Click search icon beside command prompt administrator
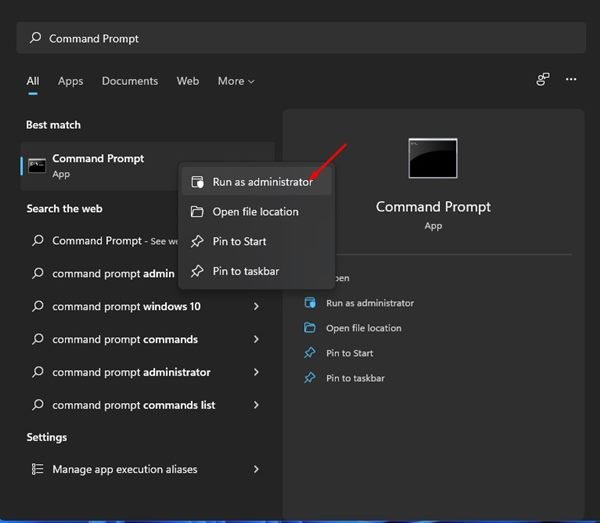This screenshot has width=600, height=523. (x=38, y=372)
